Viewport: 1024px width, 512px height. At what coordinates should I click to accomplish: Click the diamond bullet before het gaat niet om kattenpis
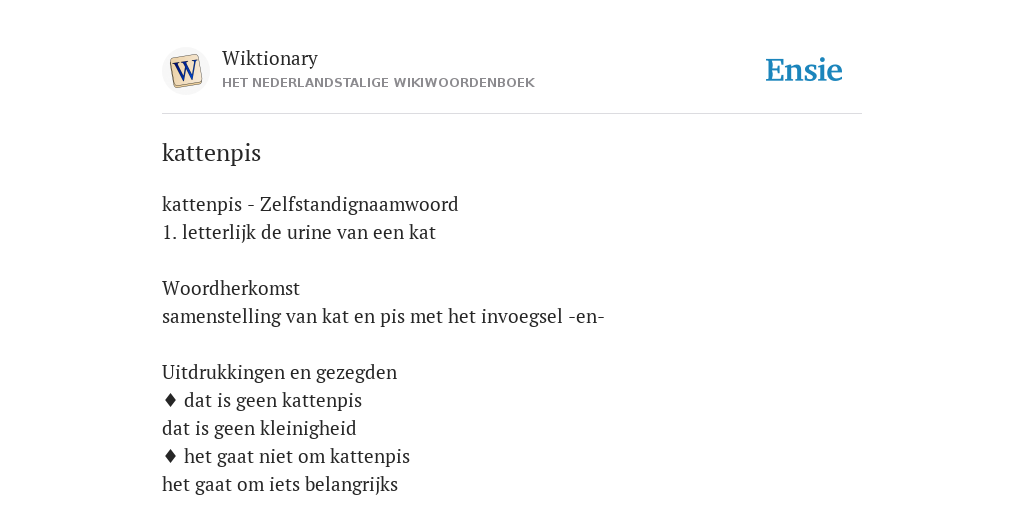click(x=170, y=456)
